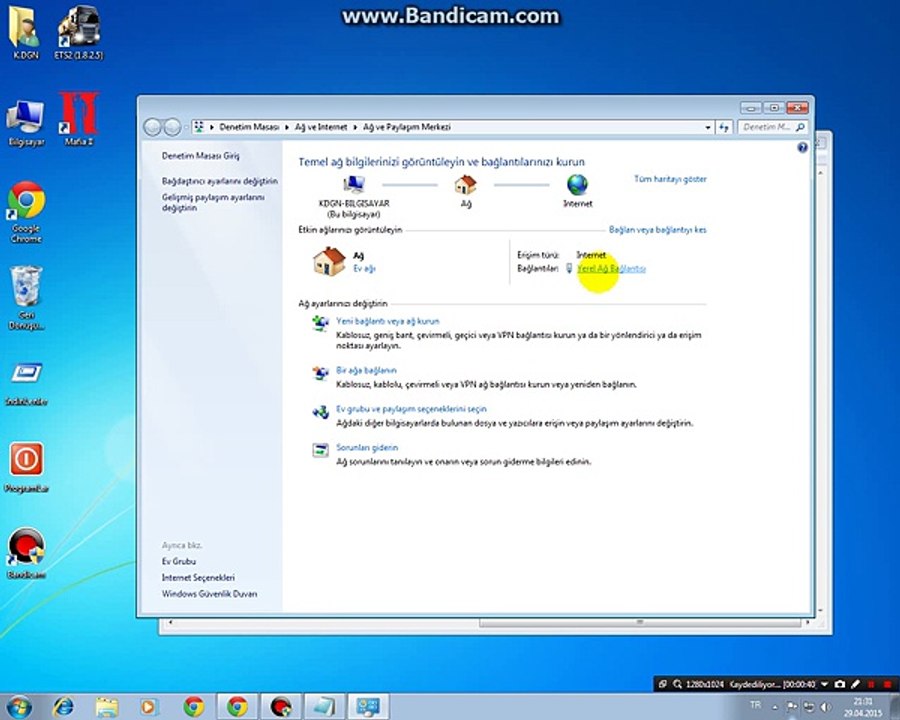Switch to Bandicam taskbar window
This screenshot has width=900, height=720.
point(281,706)
